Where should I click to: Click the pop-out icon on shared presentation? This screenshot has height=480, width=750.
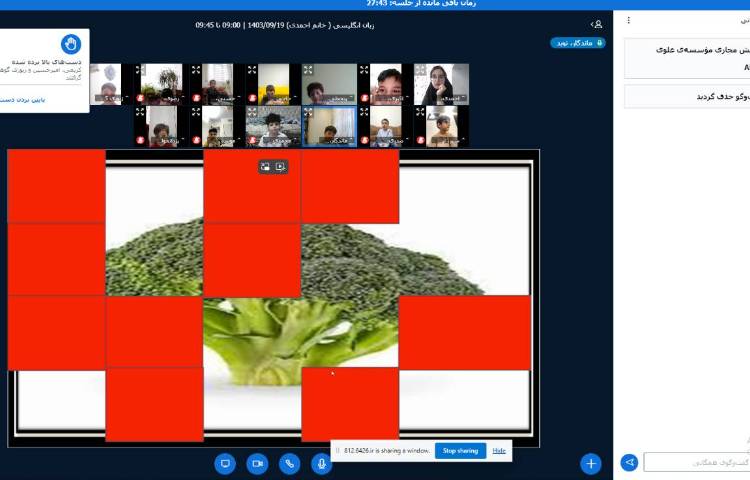coord(280,167)
